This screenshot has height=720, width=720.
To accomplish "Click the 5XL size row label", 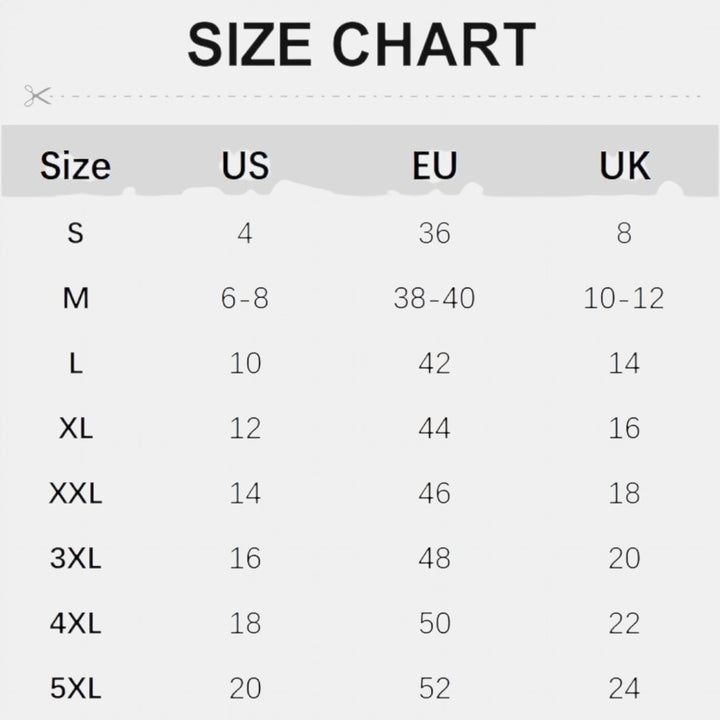I will tap(76, 688).
